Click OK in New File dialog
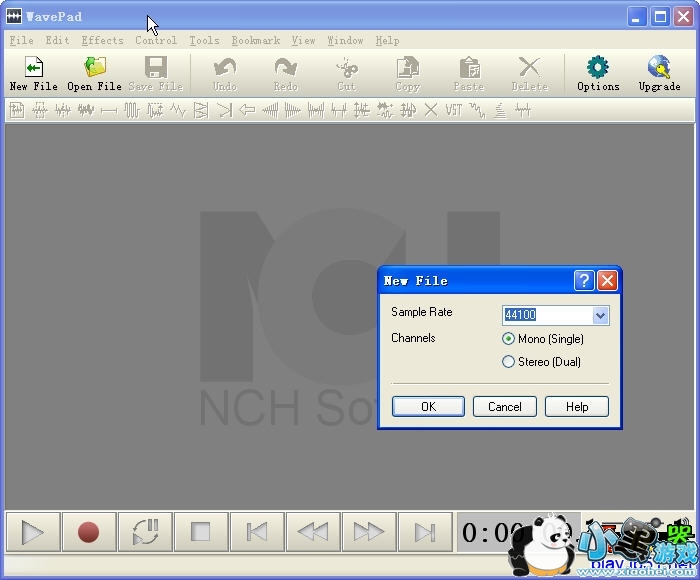 (x=428, y=406)
